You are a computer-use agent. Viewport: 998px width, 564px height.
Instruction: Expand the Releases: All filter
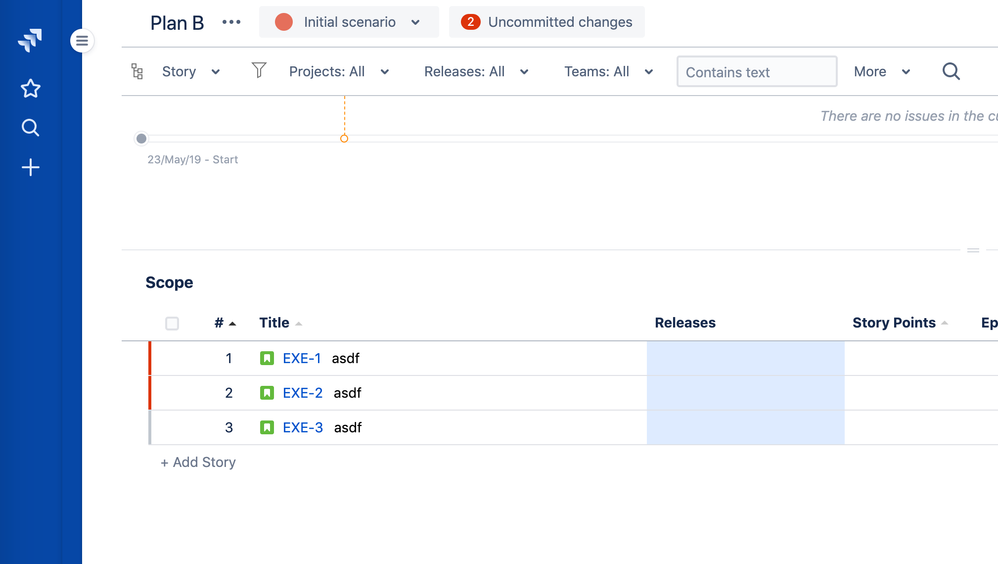tap(476, 71)
